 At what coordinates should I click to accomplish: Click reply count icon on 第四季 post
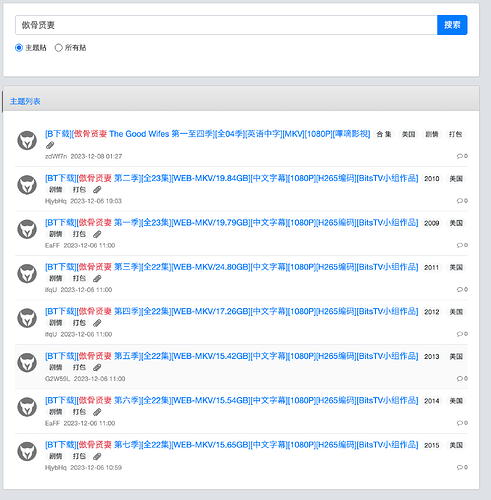[462, 334]
